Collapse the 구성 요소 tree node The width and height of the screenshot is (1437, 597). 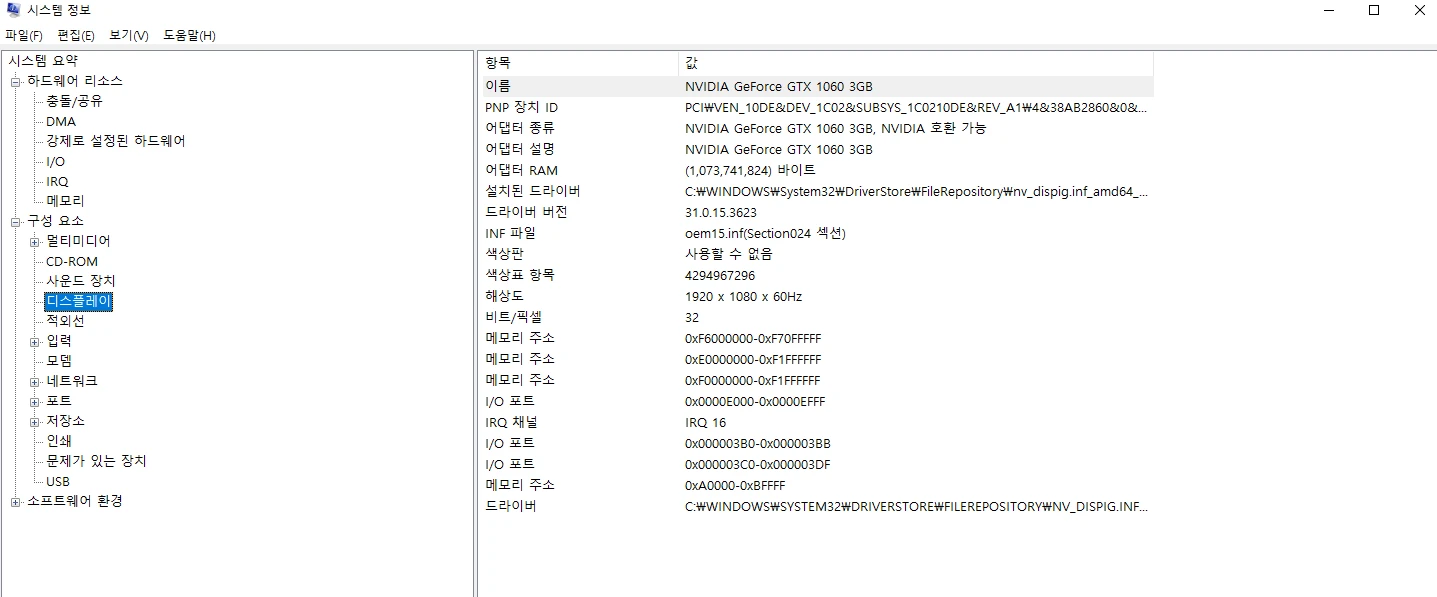(x=17, y=221)
